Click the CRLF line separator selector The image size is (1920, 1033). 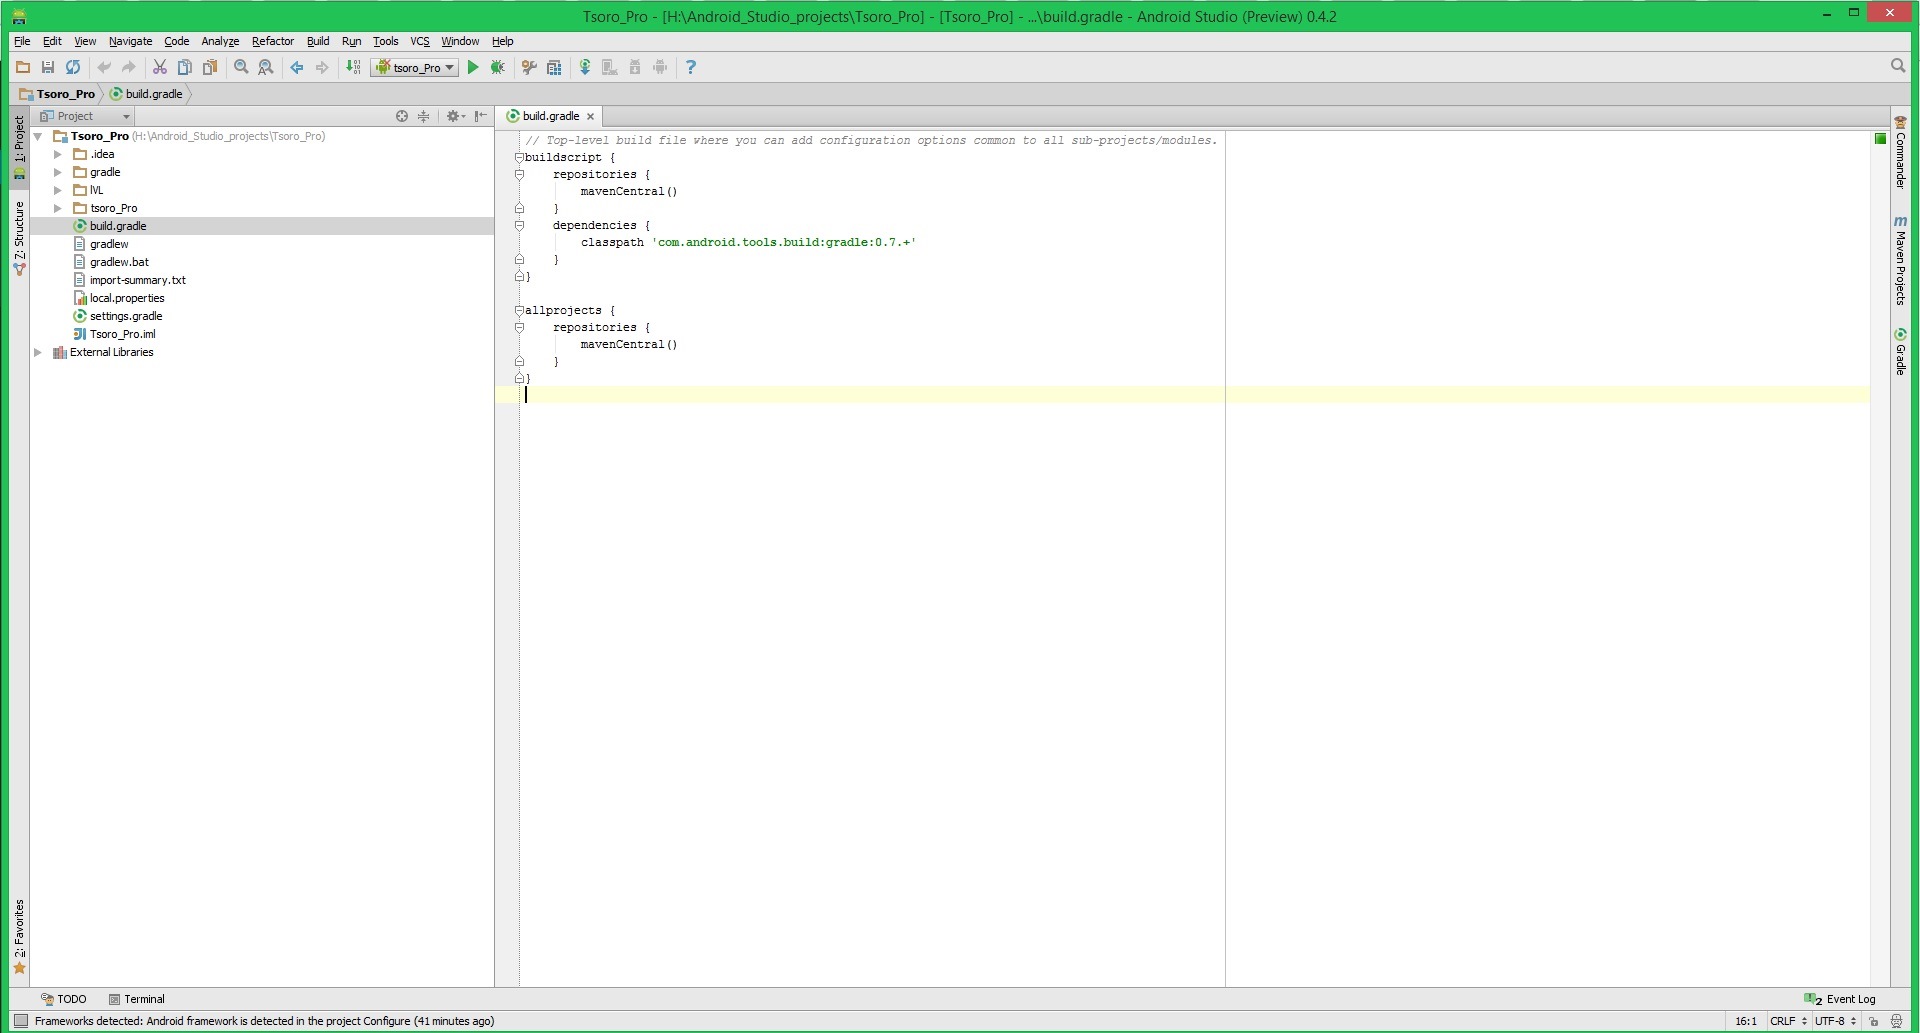(1788, 1021)
